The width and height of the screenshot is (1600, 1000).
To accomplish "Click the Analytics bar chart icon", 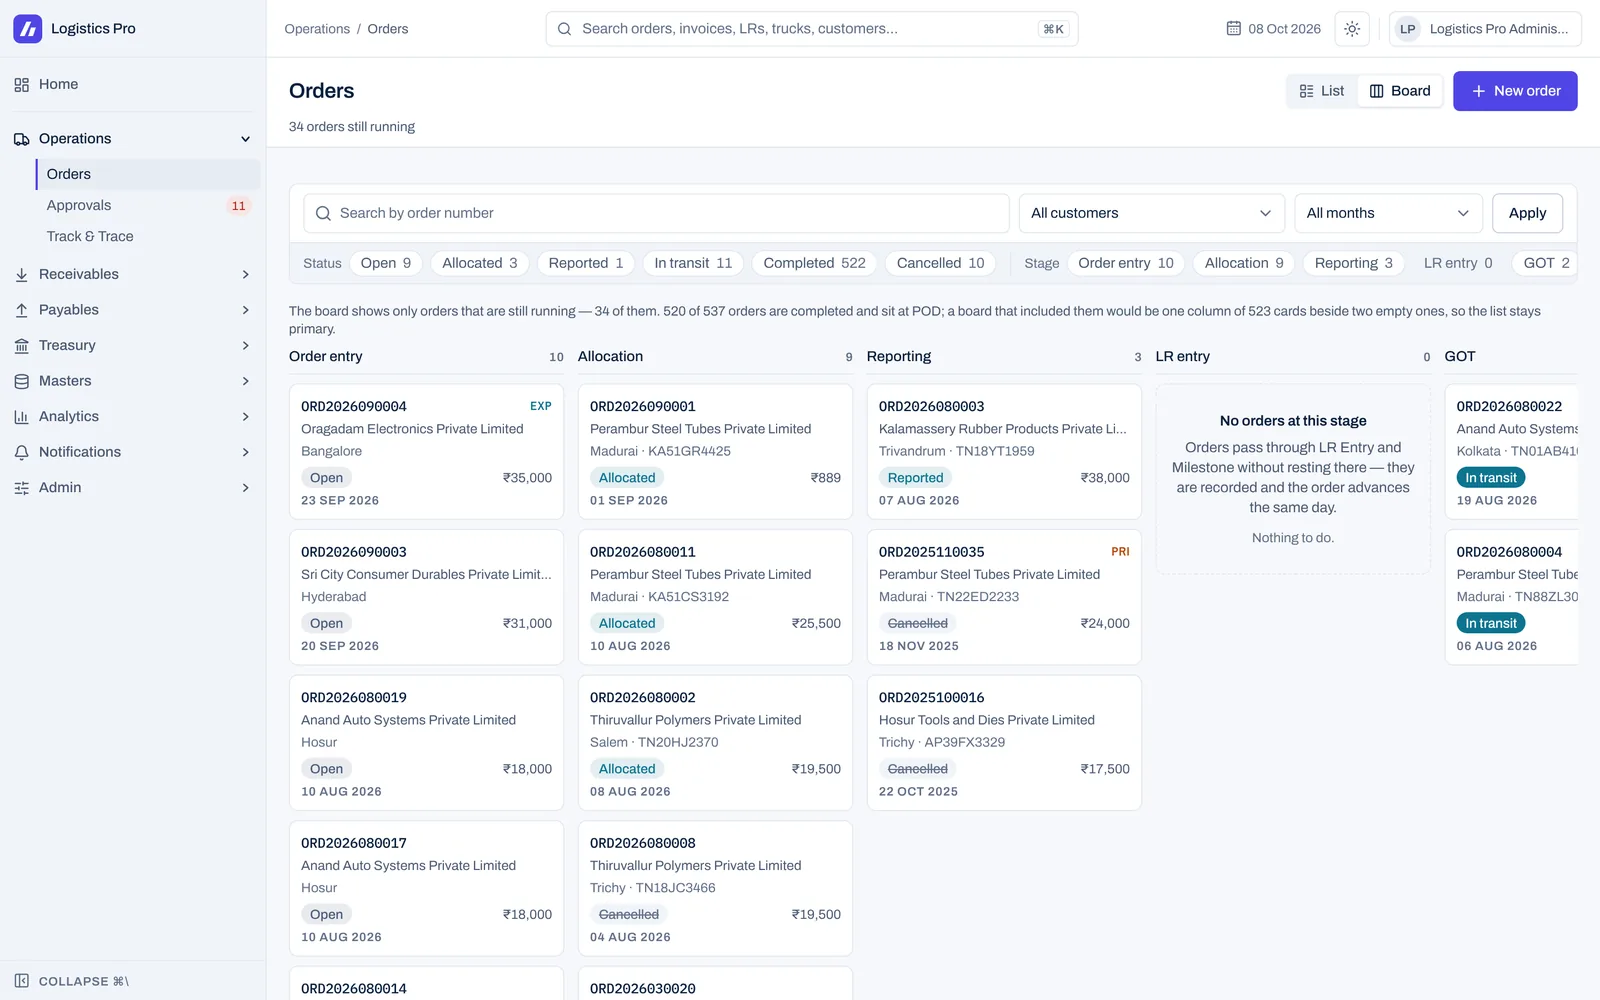I will pos(21,417).
